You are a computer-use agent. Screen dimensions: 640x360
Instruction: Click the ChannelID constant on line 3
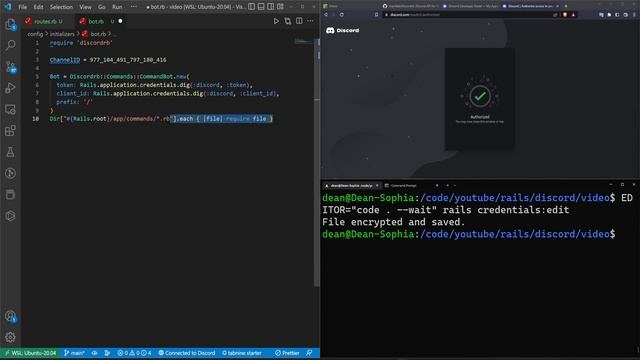tap(65, 60)
